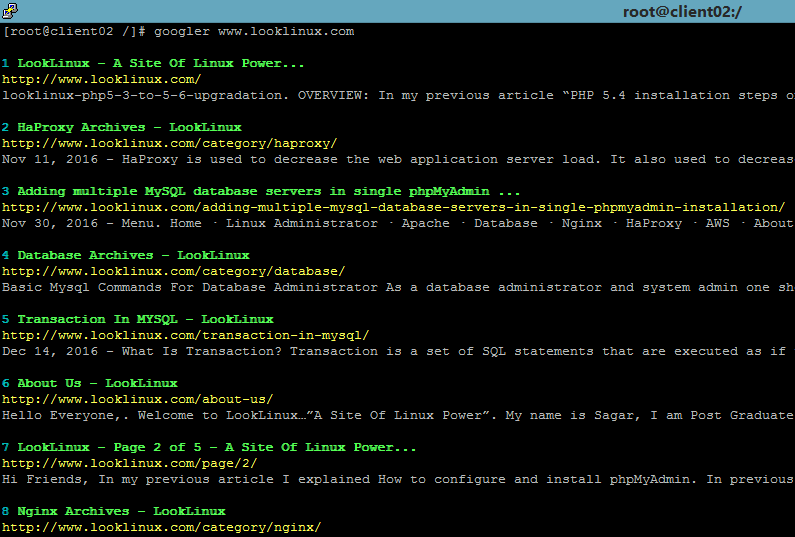Click the Dec 14, 2016 Transaction snippet

398,351
